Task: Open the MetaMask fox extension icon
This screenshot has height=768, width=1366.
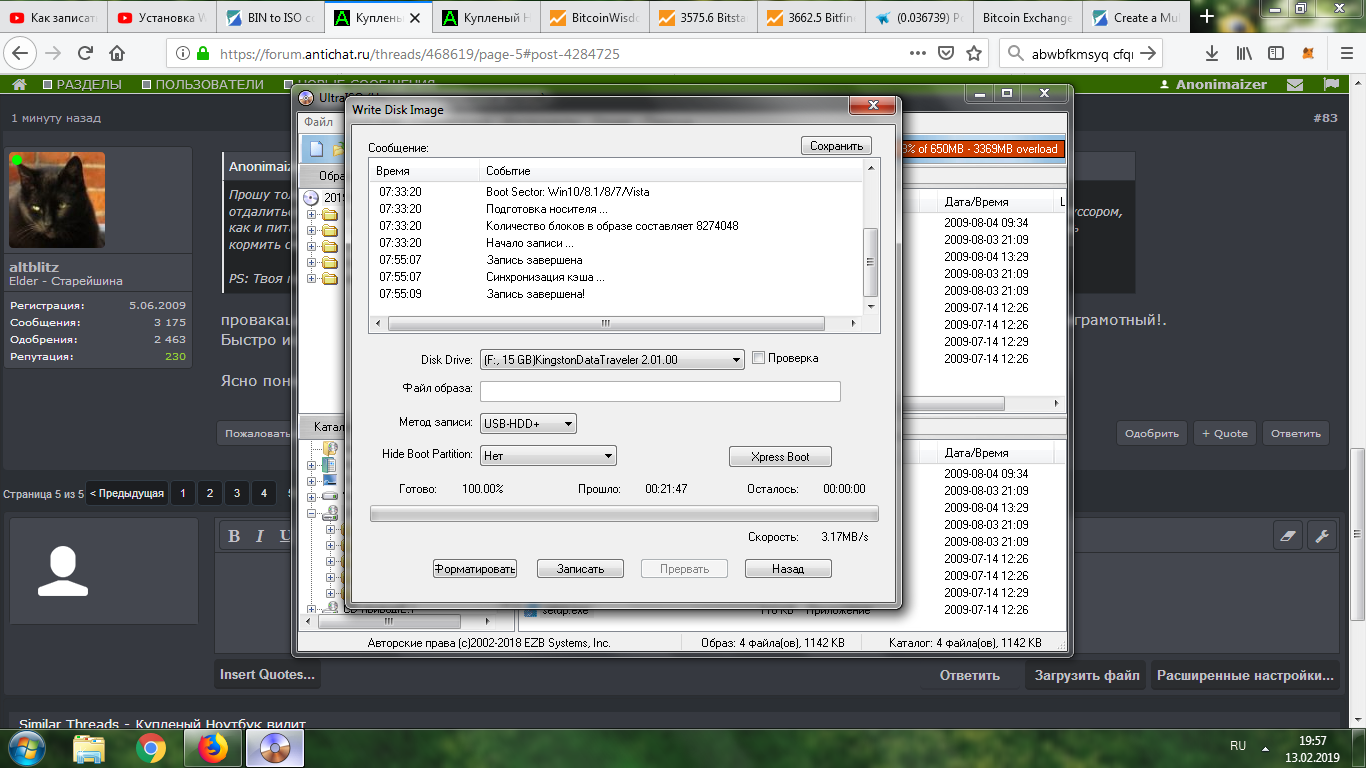Action: (x=1309, y=53)
